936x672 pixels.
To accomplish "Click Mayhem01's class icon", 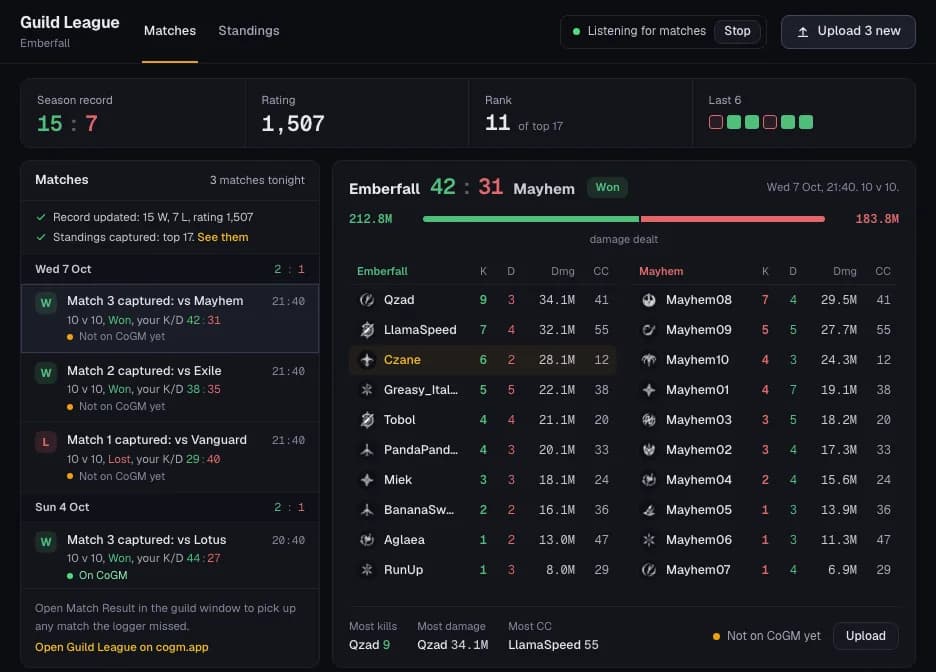I will [x=648, y=390].
